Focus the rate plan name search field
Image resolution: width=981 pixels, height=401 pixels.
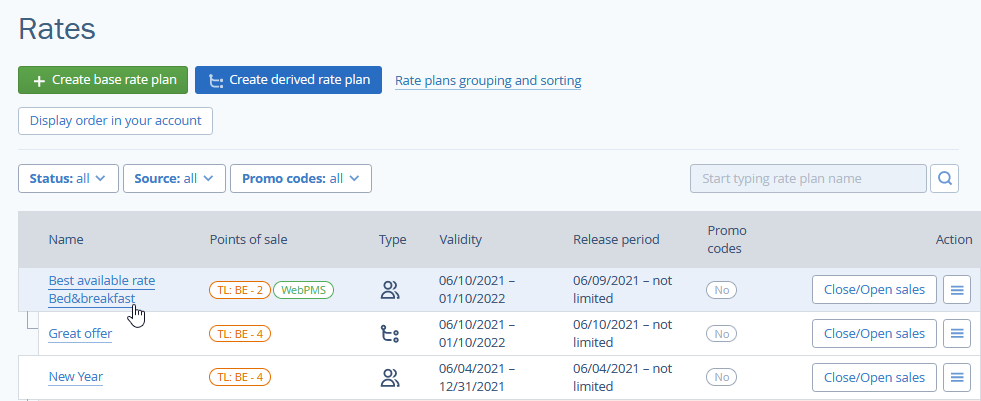coord(808,179)
